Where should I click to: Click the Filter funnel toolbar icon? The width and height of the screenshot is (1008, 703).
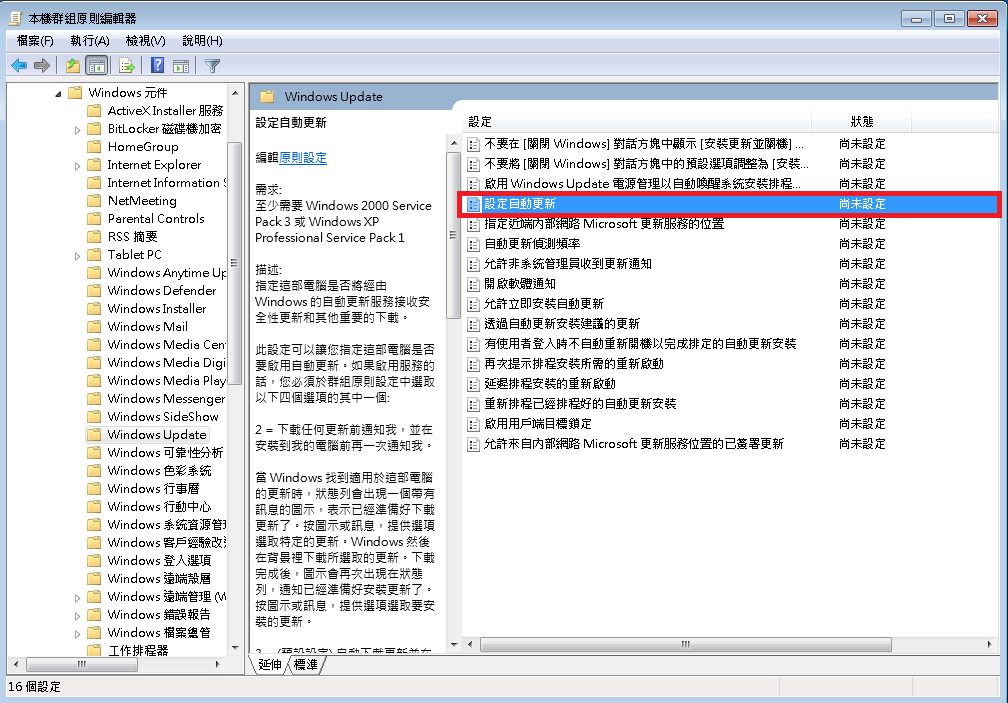[213, 66]
